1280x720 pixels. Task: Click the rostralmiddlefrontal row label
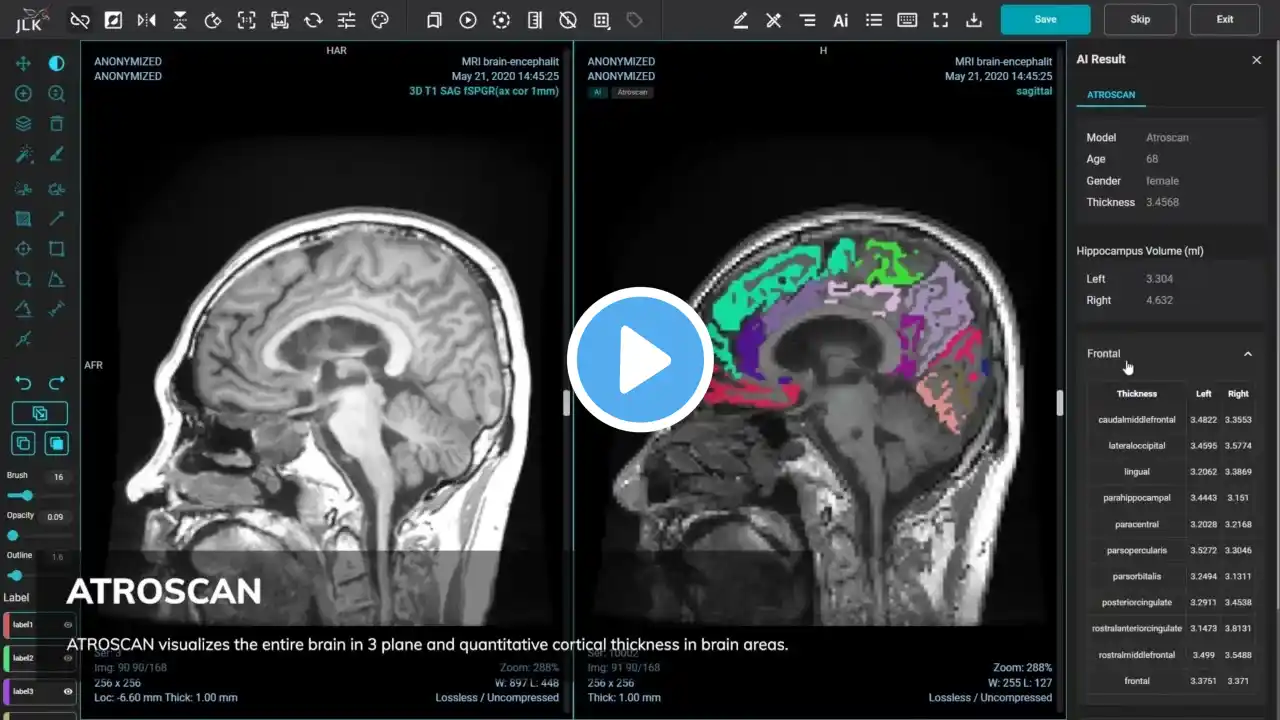(1137, 655)
